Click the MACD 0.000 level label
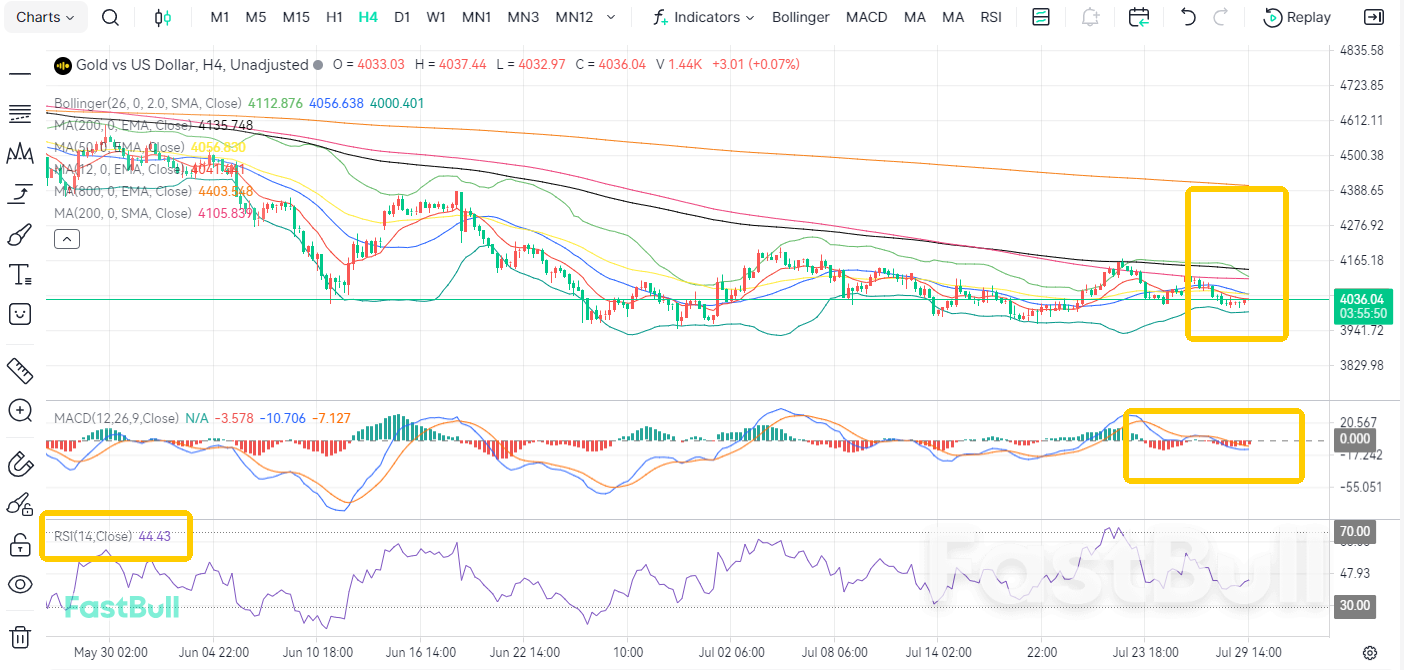This screenshot has height=670, width=1407. 1355,438
